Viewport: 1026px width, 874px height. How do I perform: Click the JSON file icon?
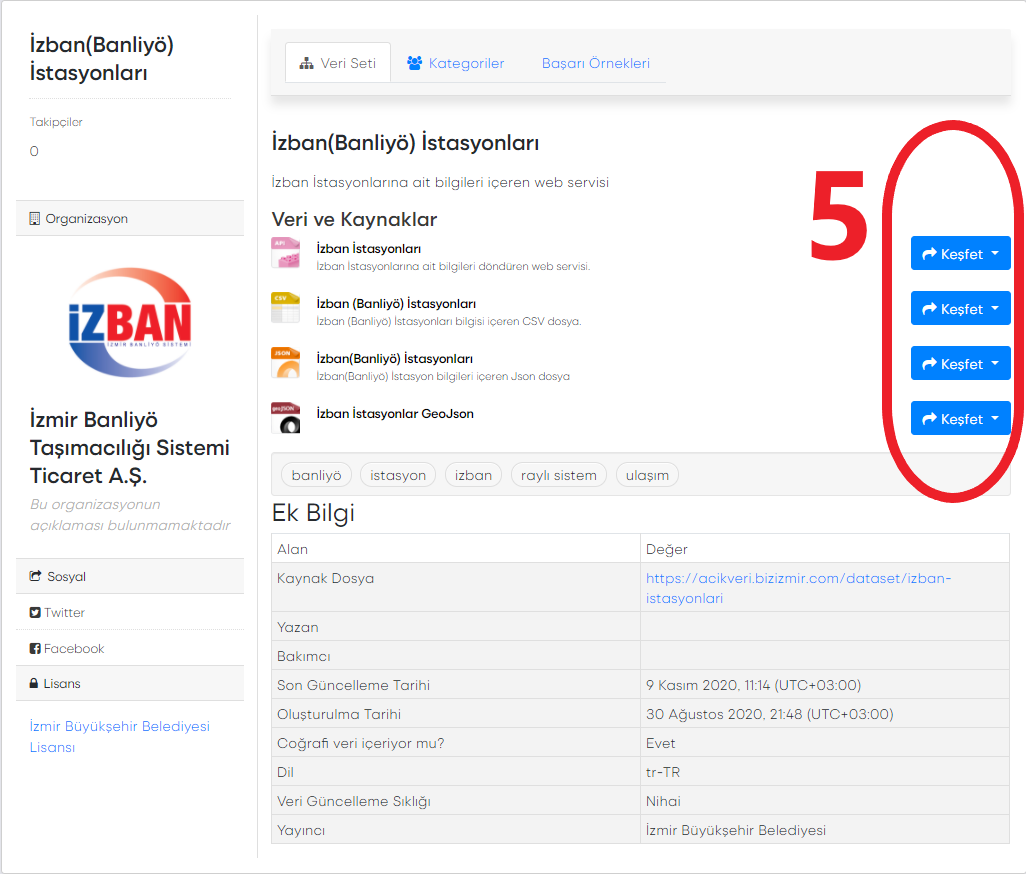(285, 363)
